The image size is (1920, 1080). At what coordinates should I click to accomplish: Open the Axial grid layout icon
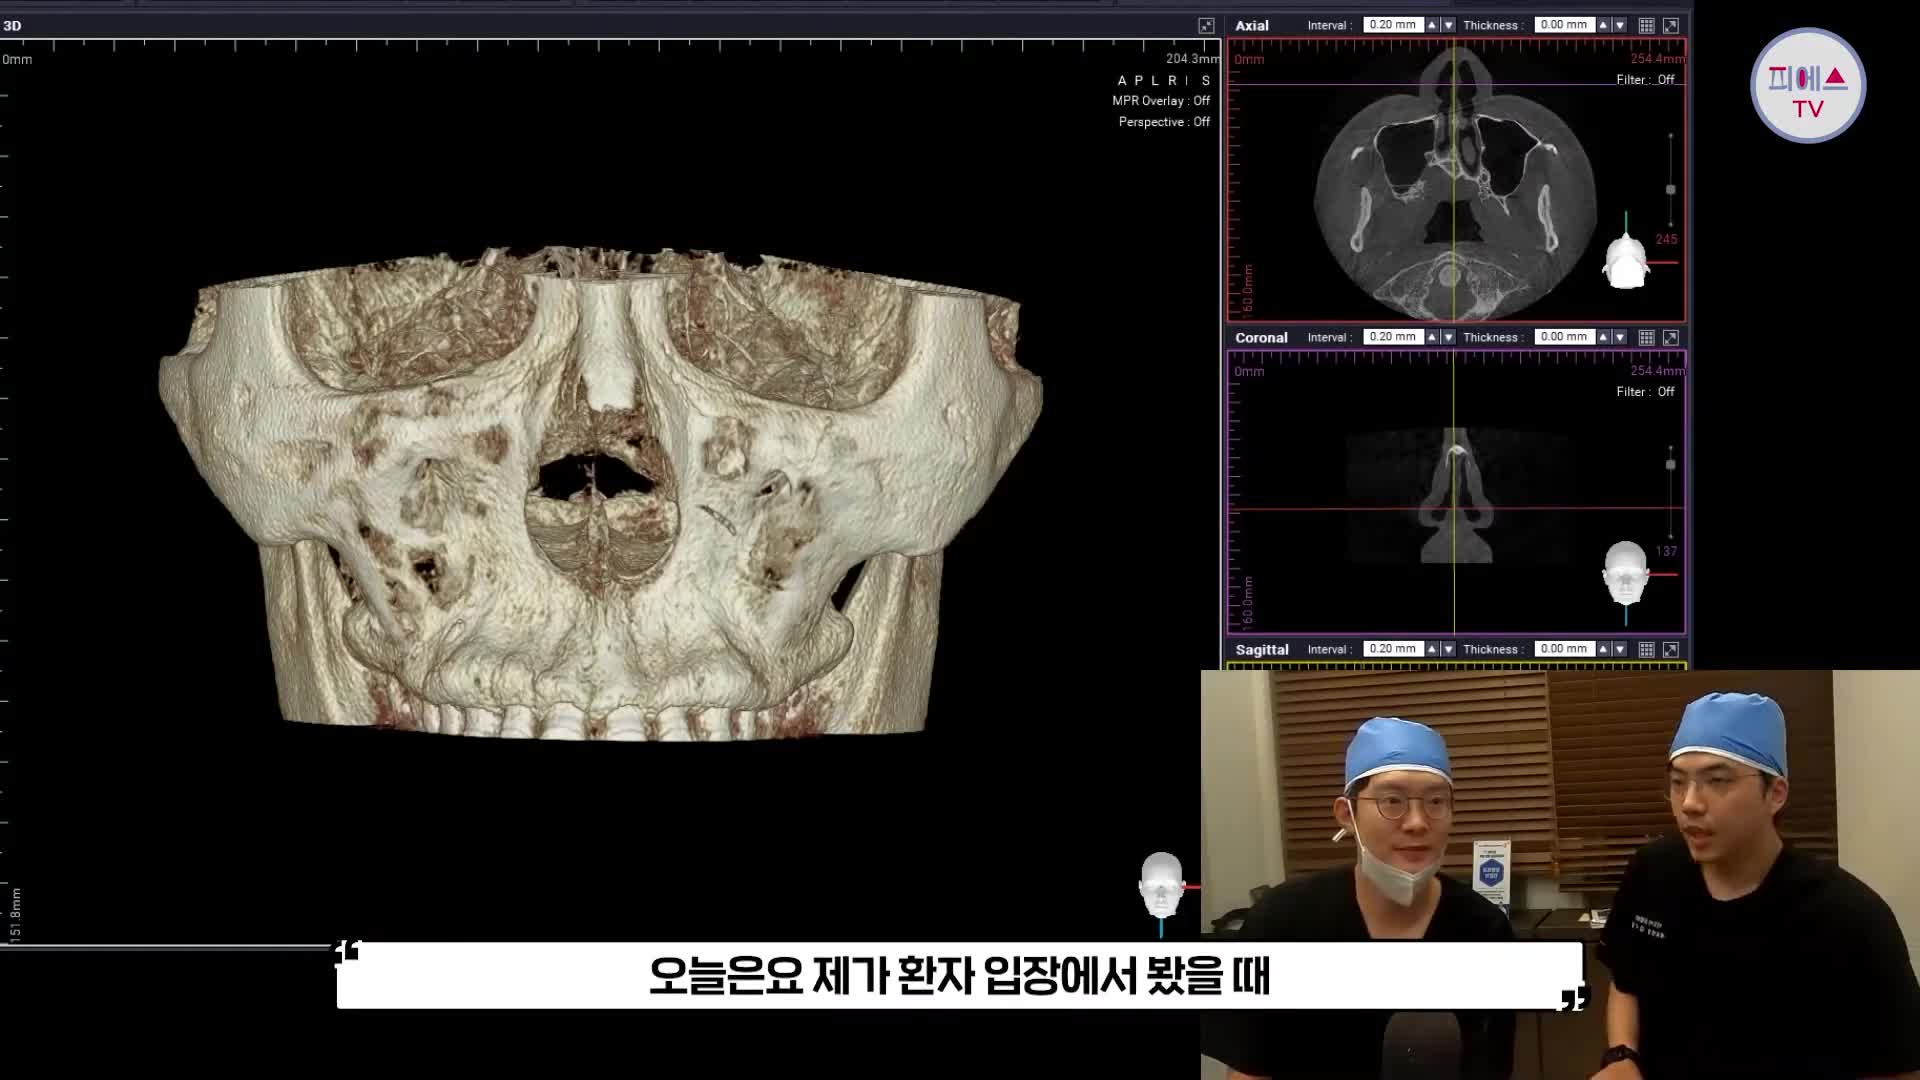(1646, 26)
